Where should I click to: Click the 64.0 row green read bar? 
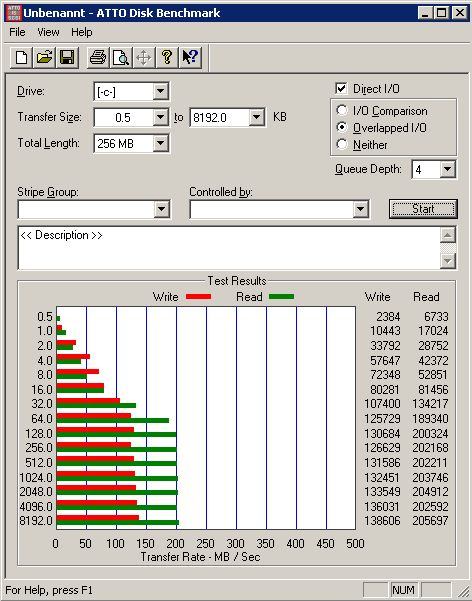(113, 420)
